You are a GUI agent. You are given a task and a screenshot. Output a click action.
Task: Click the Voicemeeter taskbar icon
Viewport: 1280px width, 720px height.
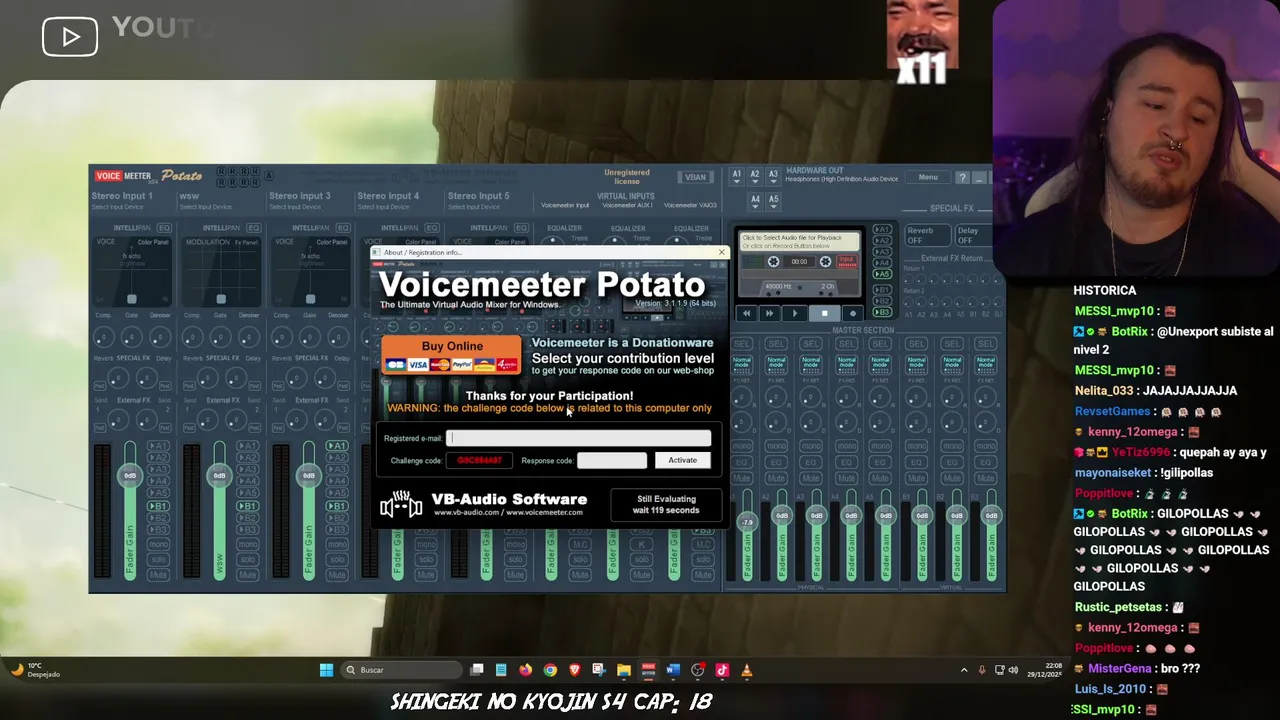pyautogui.click(x=648, y=670)
